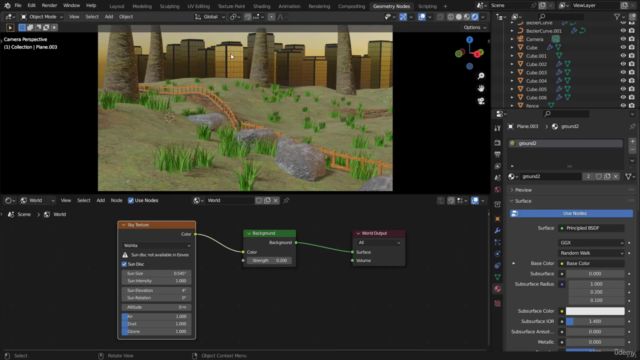Viewport: 640px width, 360px height.
Task: Select rendered viewport shading icon
Action: pos(475,17)
